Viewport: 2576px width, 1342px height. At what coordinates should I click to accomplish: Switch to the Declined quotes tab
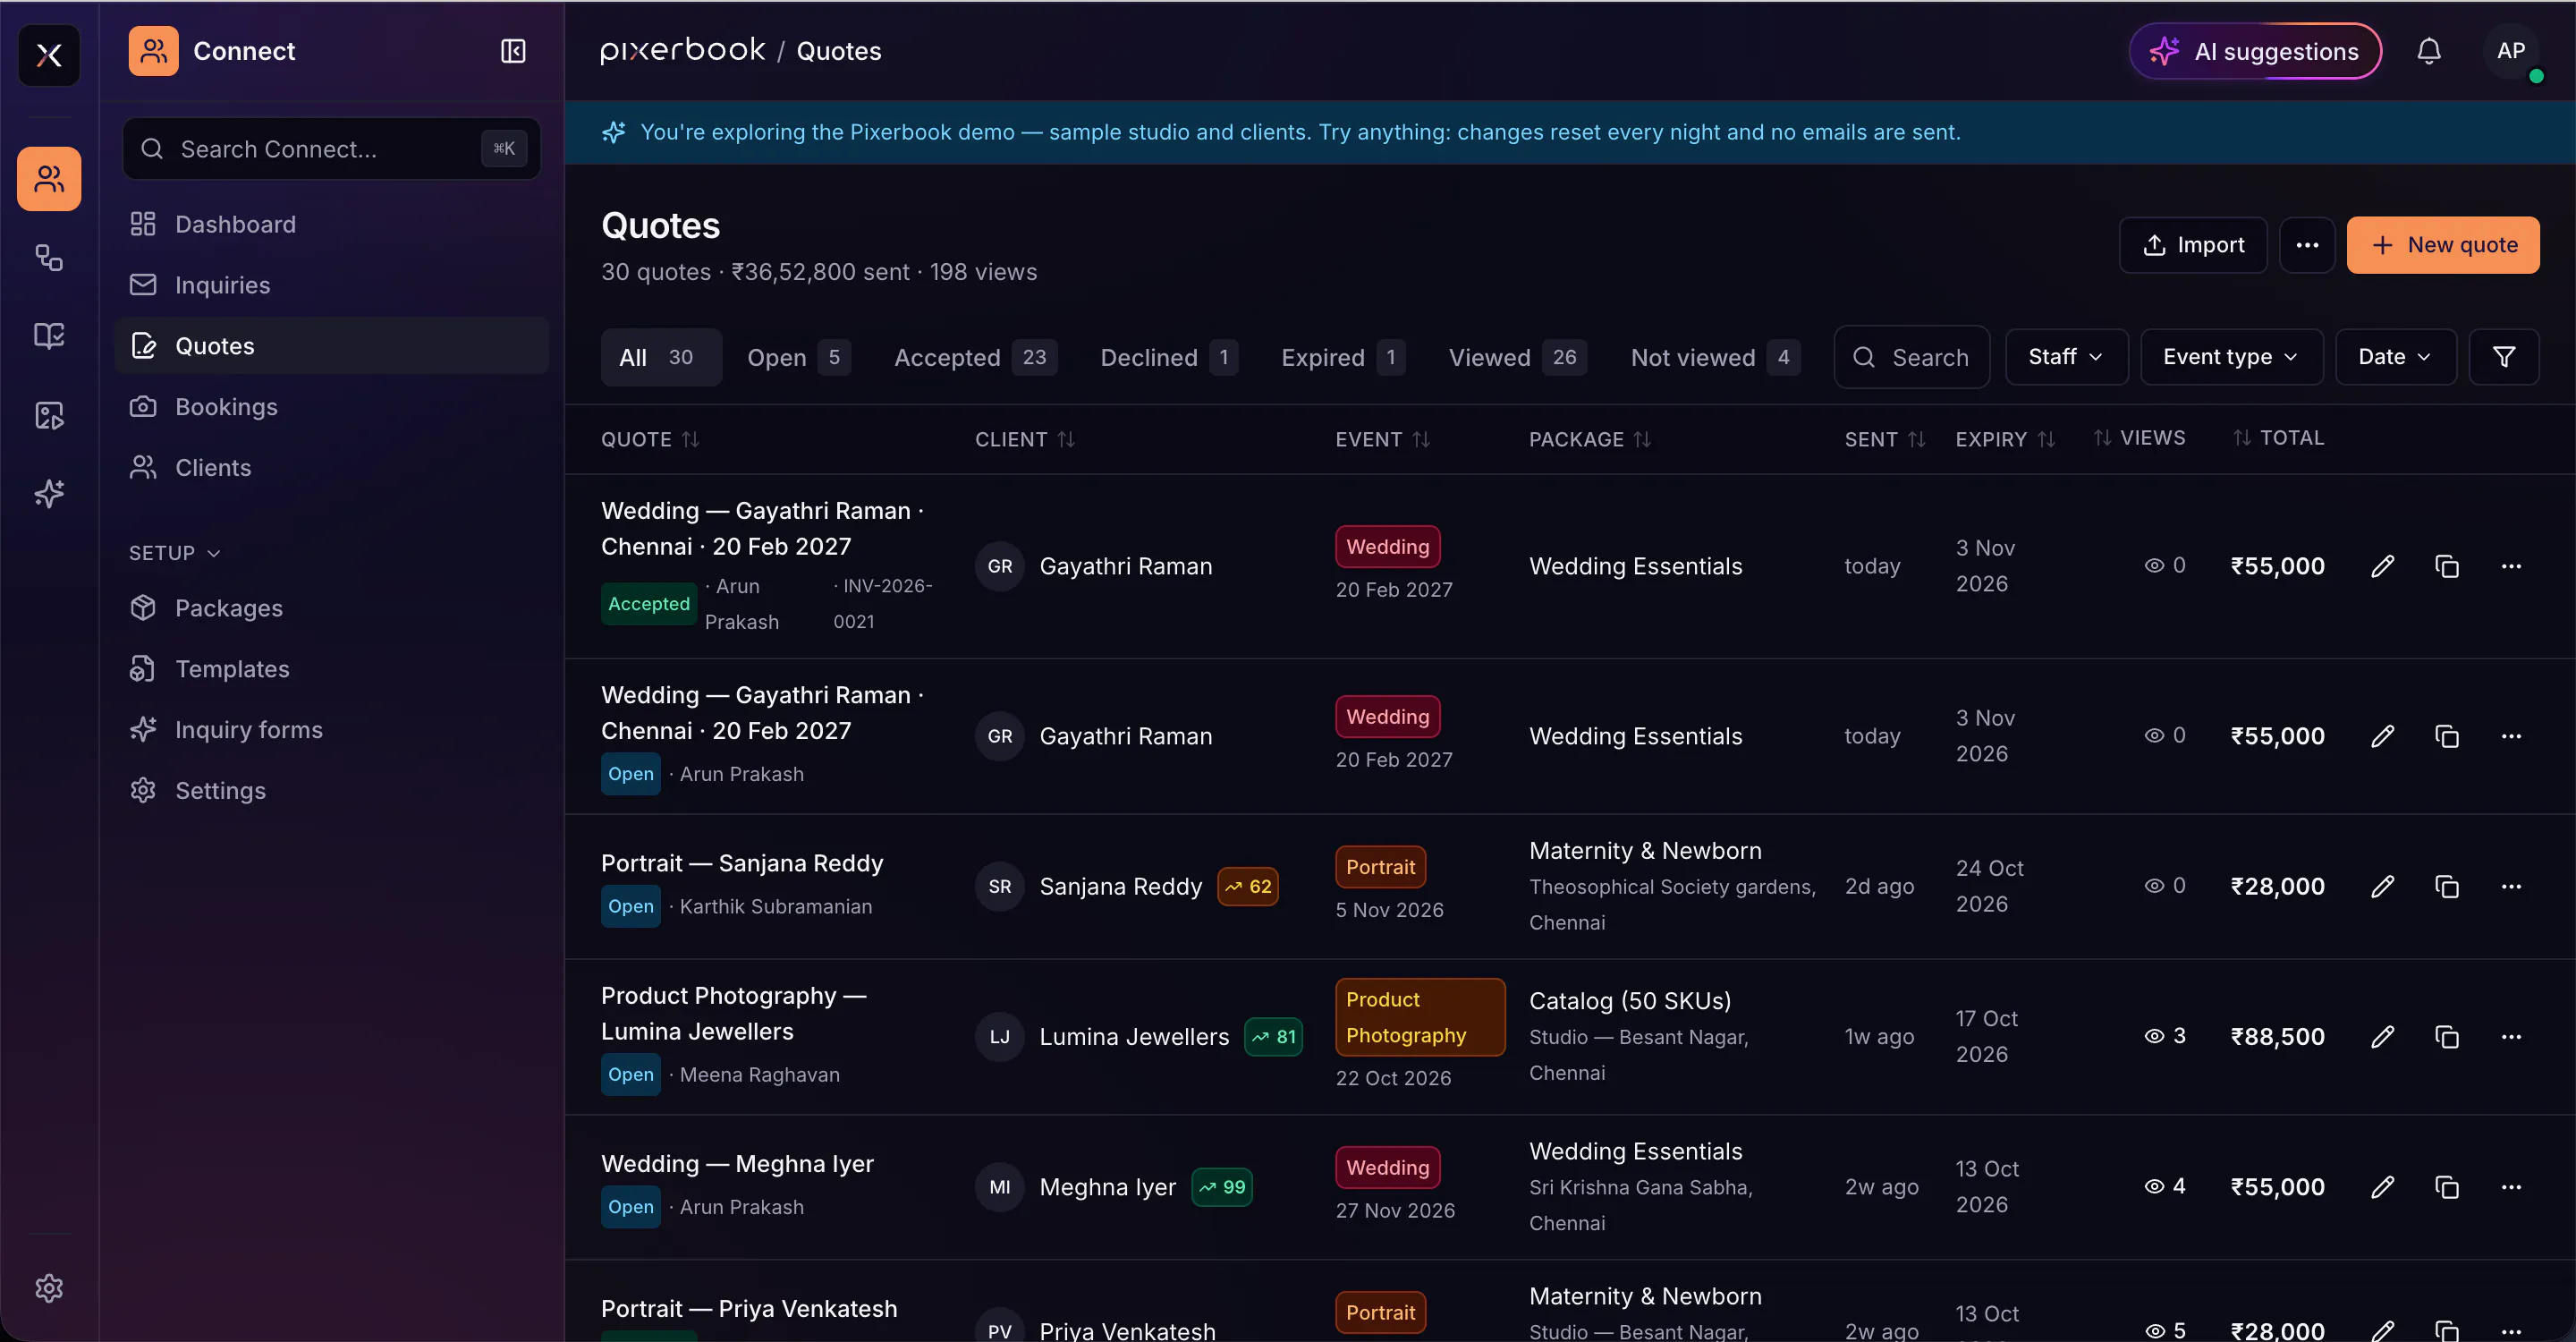point(1168,357)
